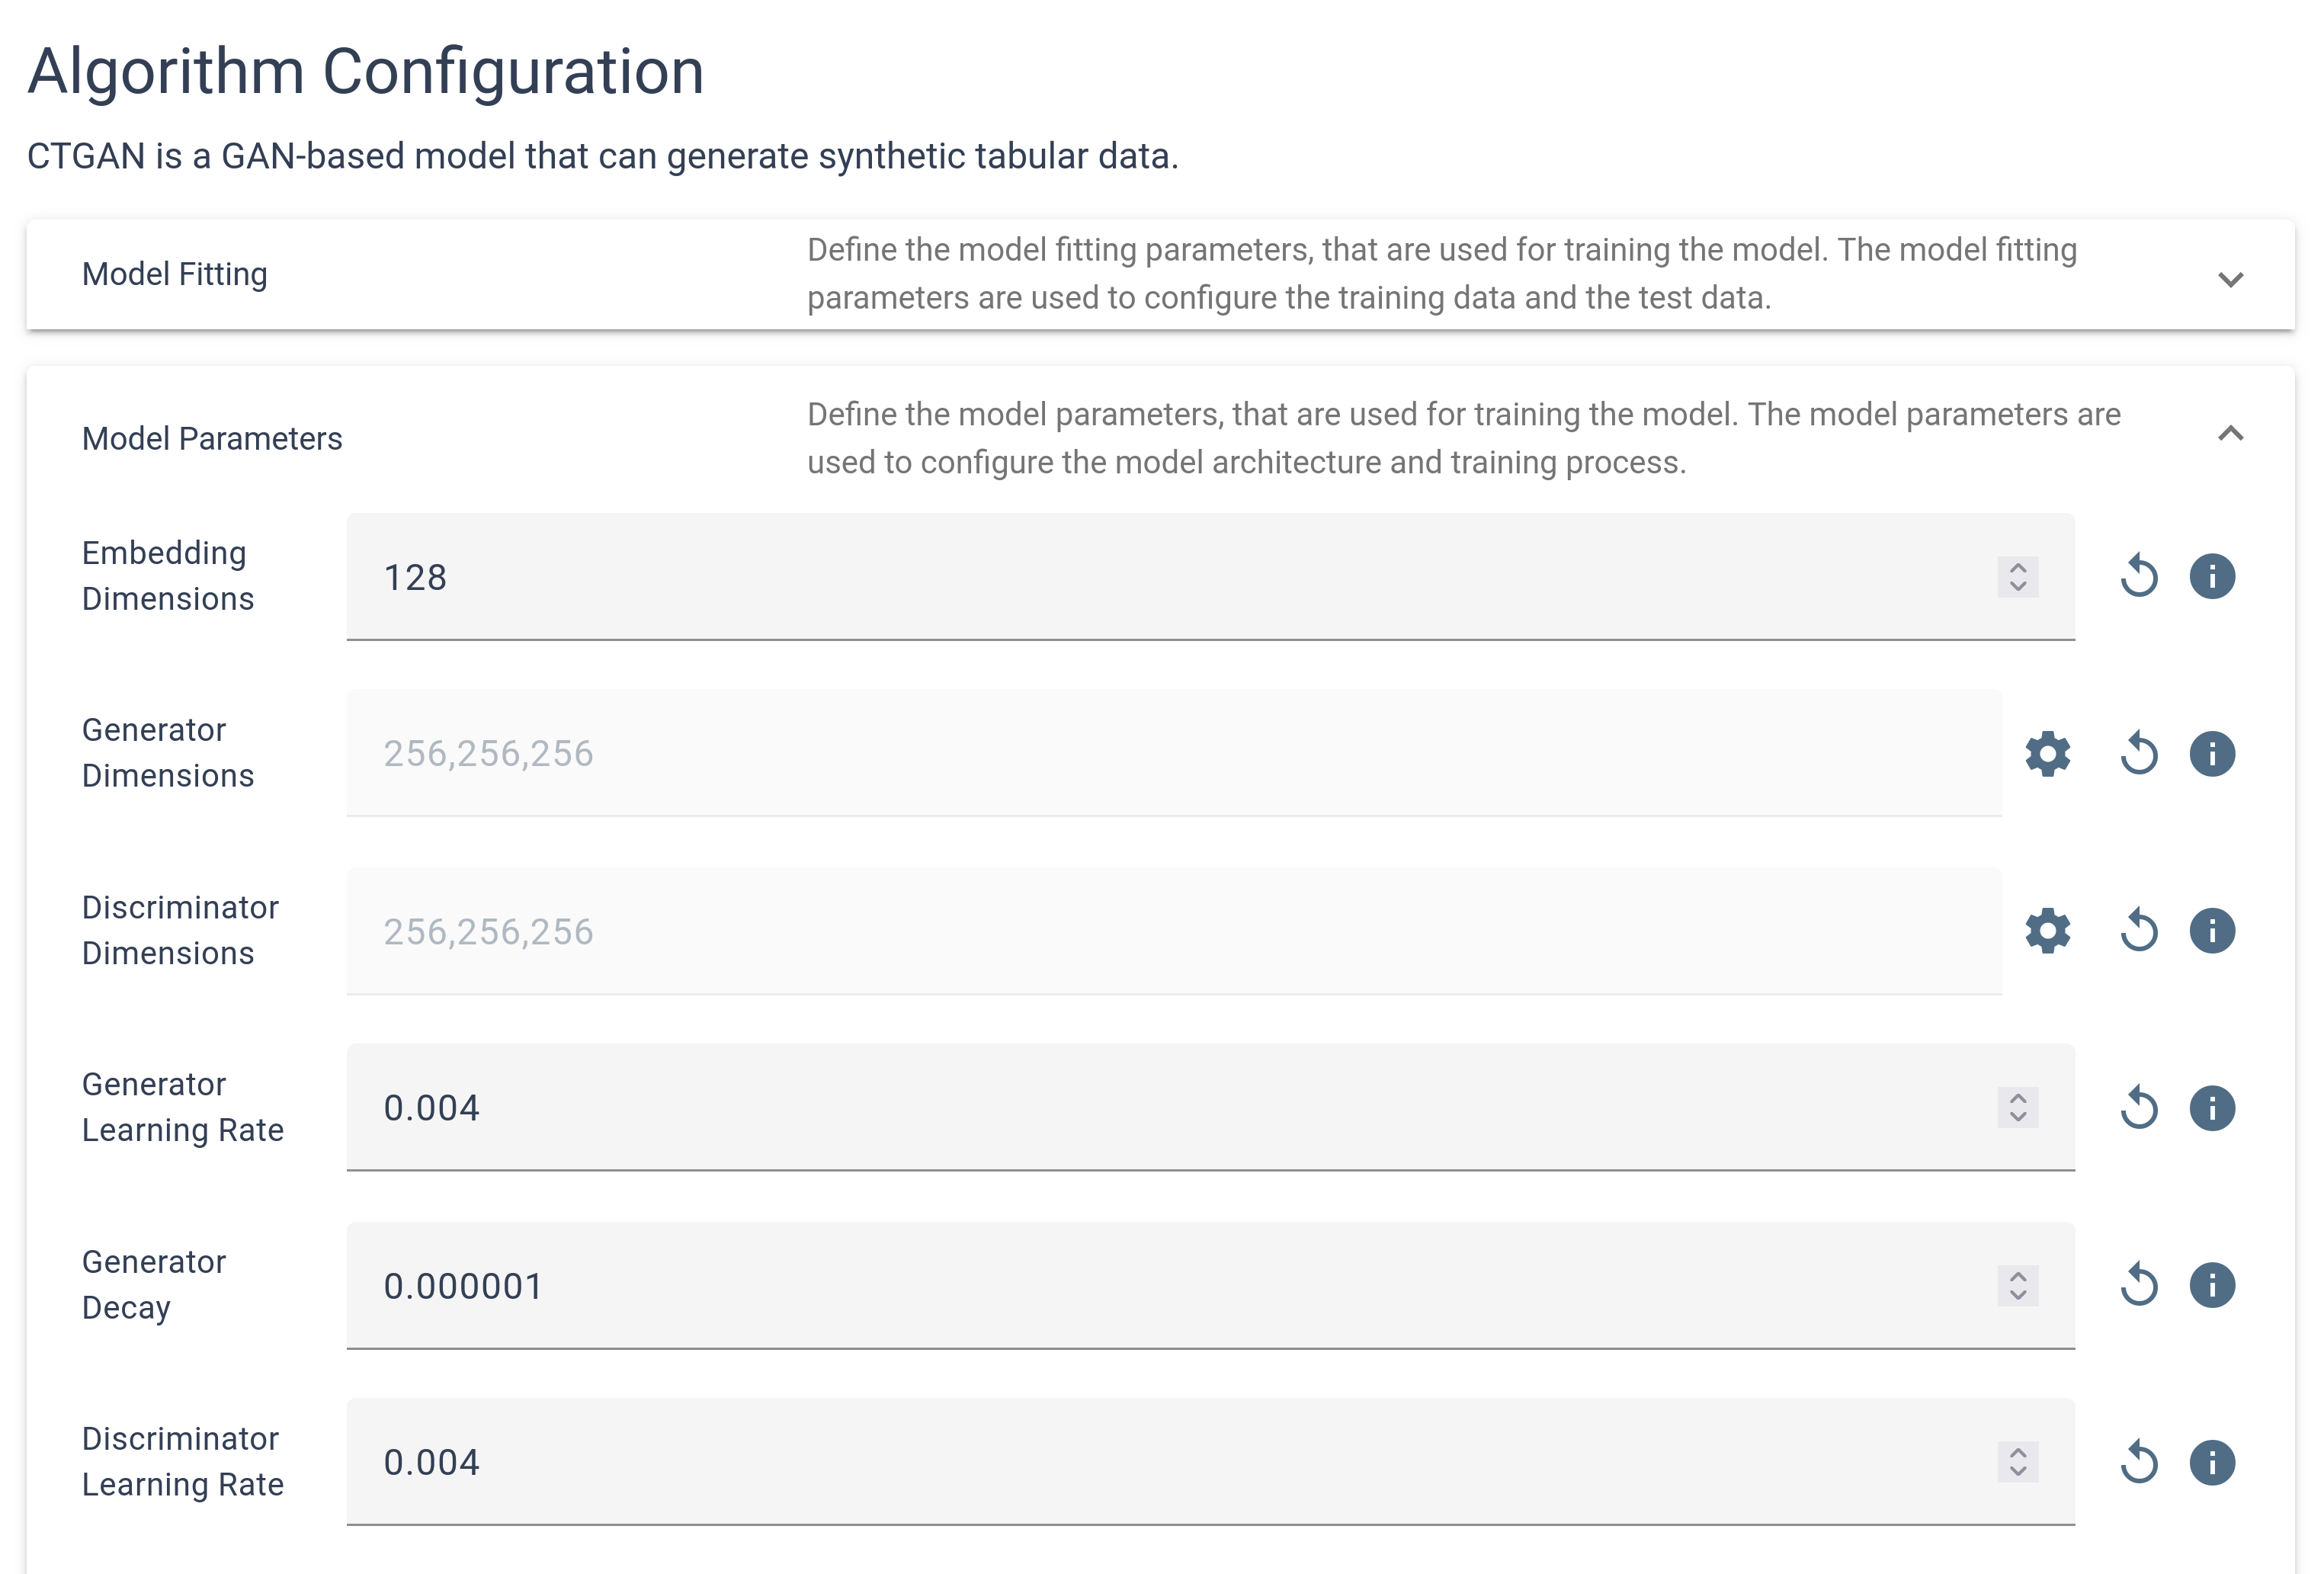Click the Model Parameters description text
The image size is (2324, 1574).
pyautogui.click(x=1464, y=438)
